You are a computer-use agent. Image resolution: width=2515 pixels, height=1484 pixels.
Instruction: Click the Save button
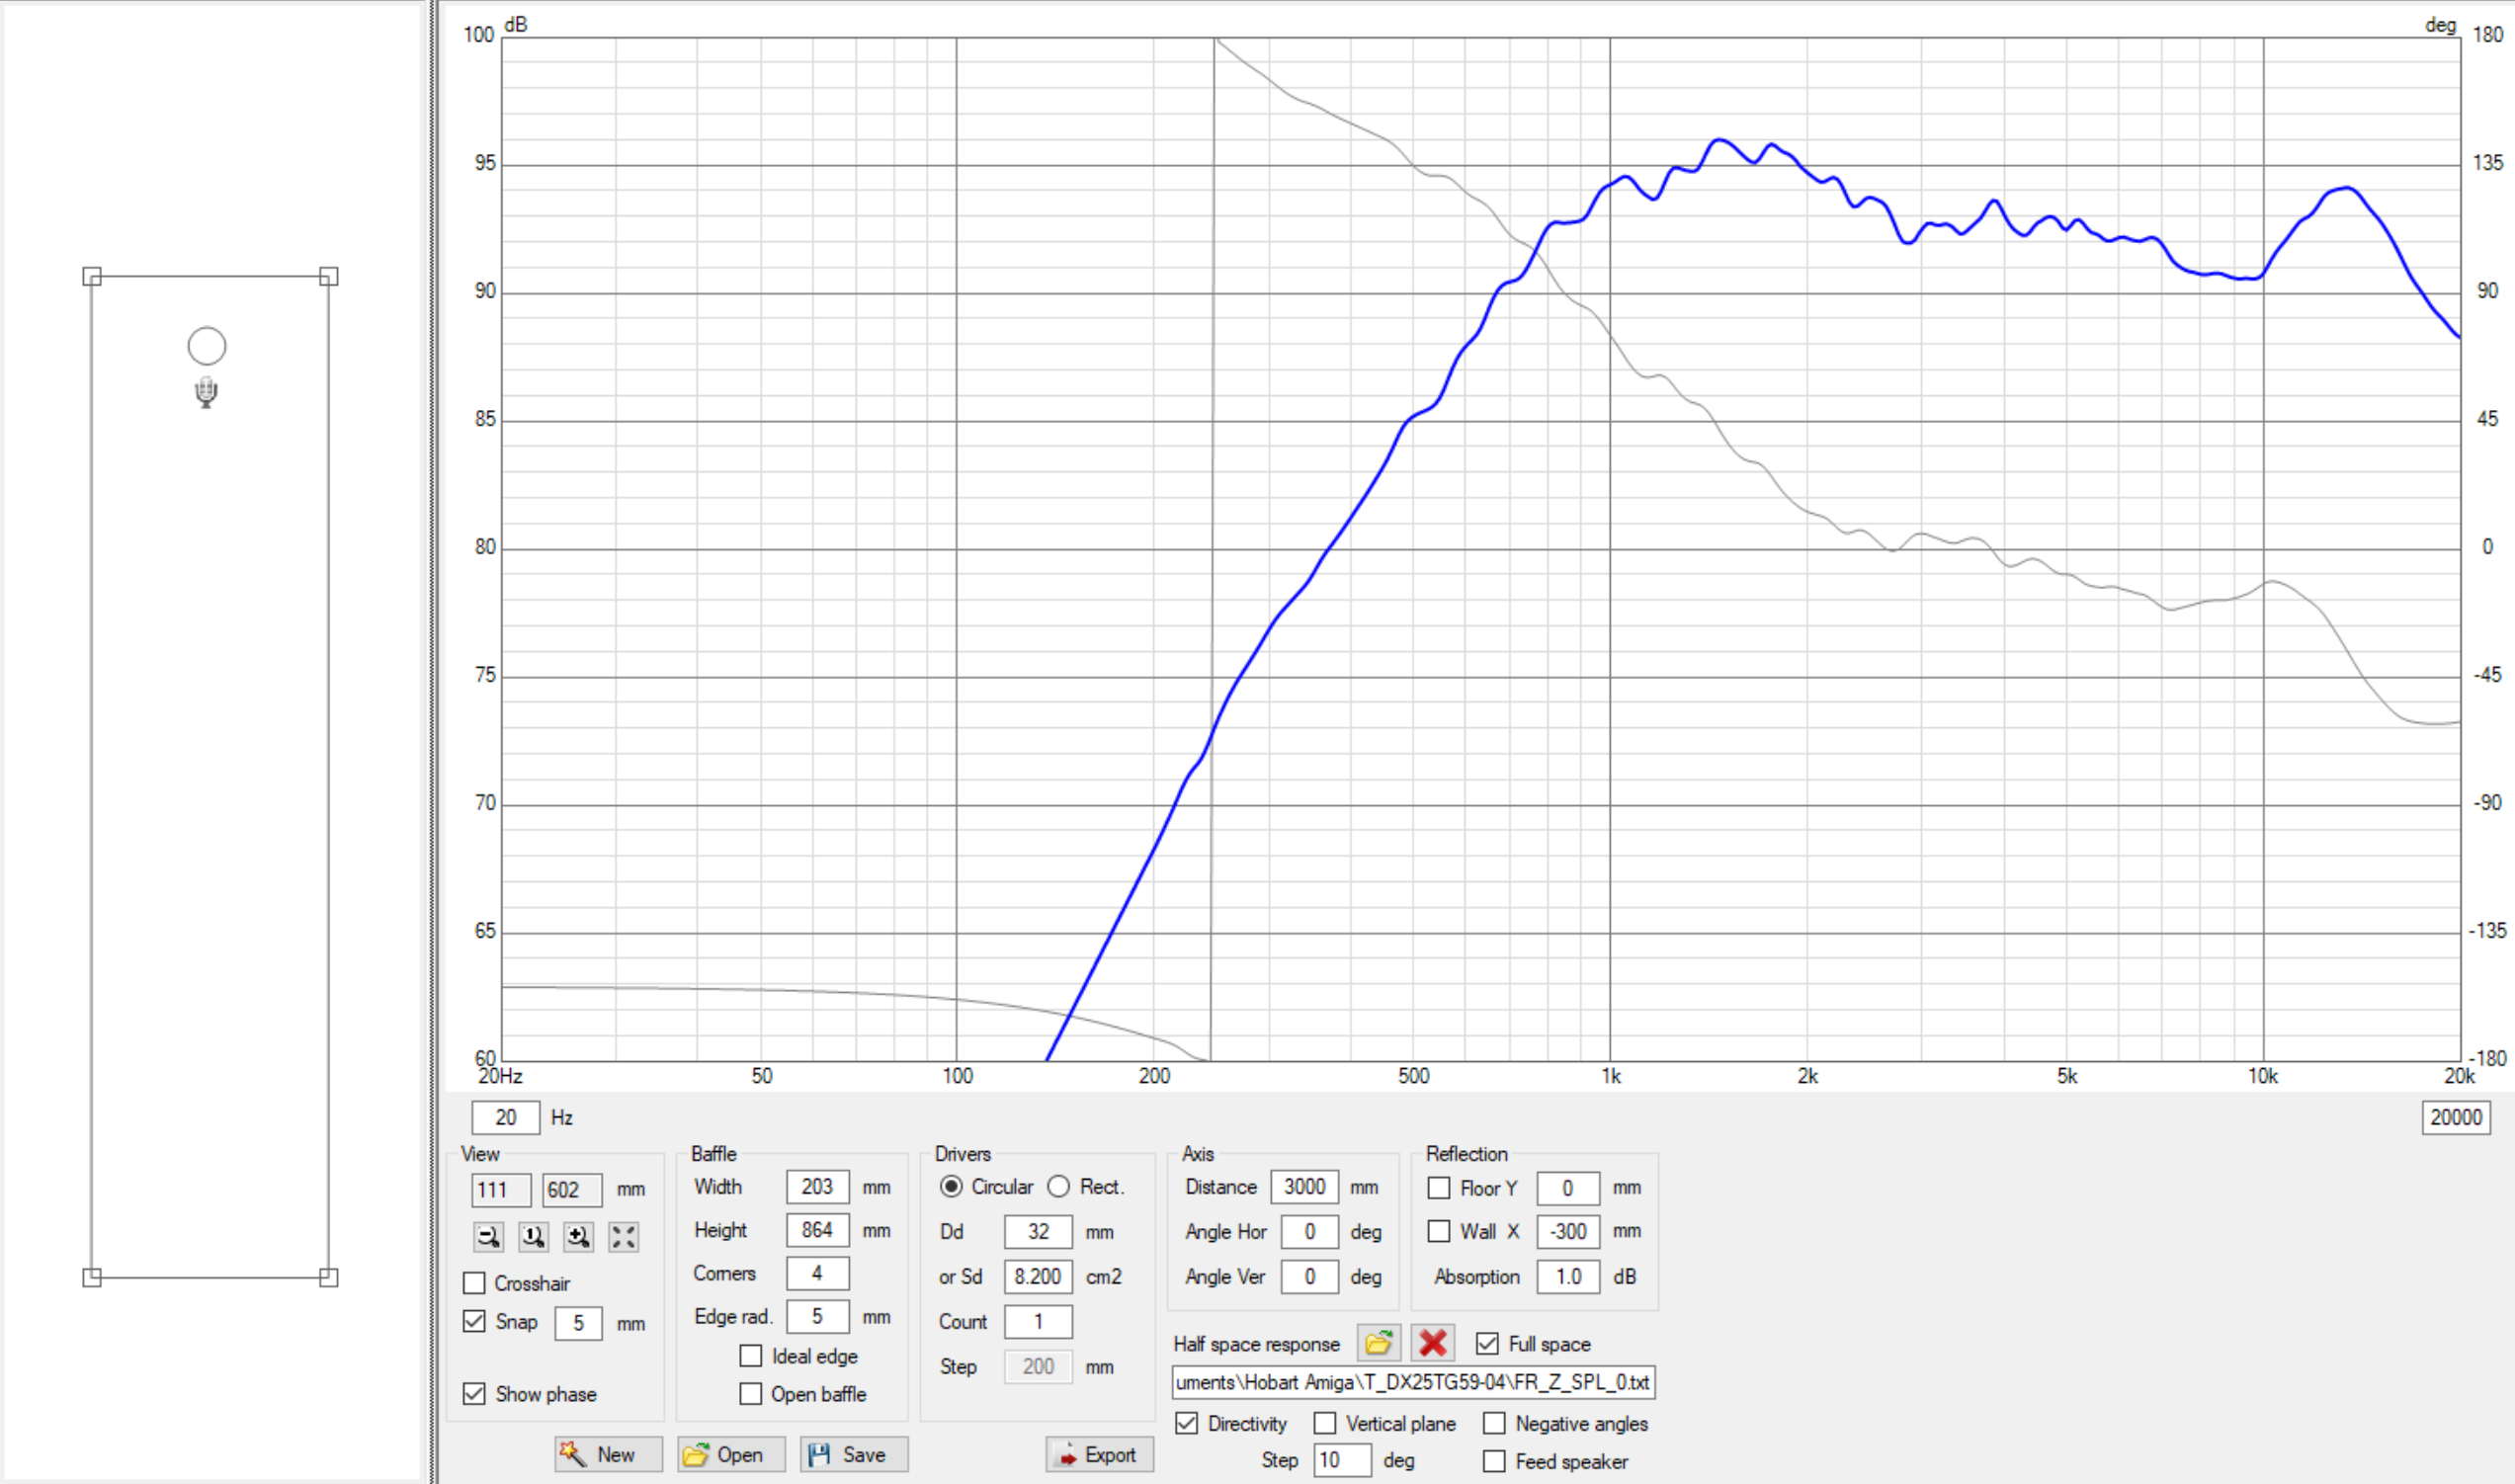(x=854, y=1454)
